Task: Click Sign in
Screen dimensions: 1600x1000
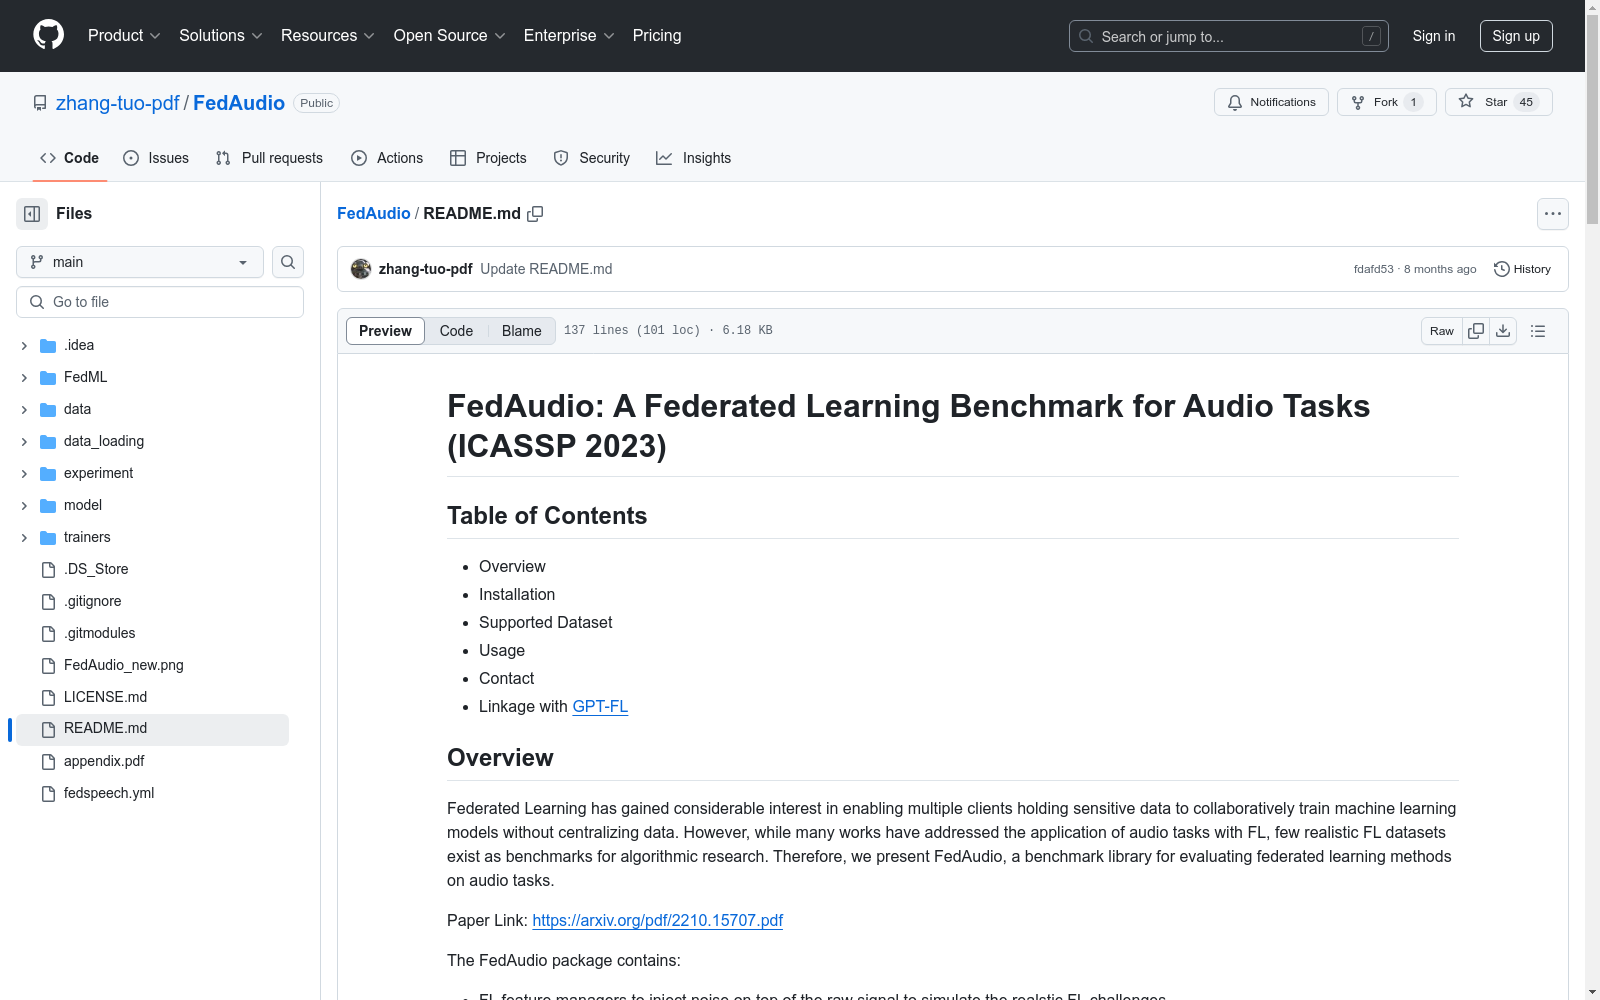Action: [x=1434, y=36]
